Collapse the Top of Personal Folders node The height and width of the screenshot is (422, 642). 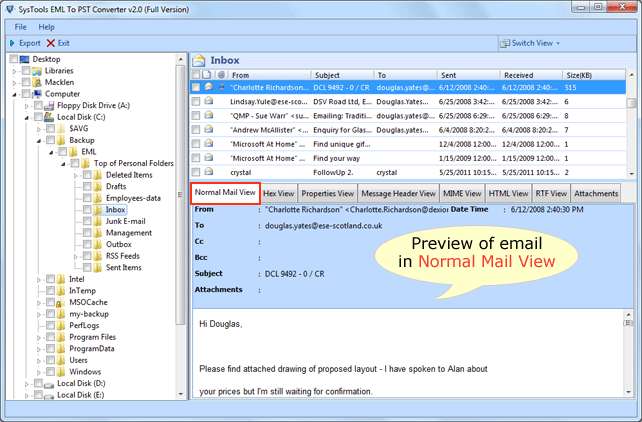63,164
